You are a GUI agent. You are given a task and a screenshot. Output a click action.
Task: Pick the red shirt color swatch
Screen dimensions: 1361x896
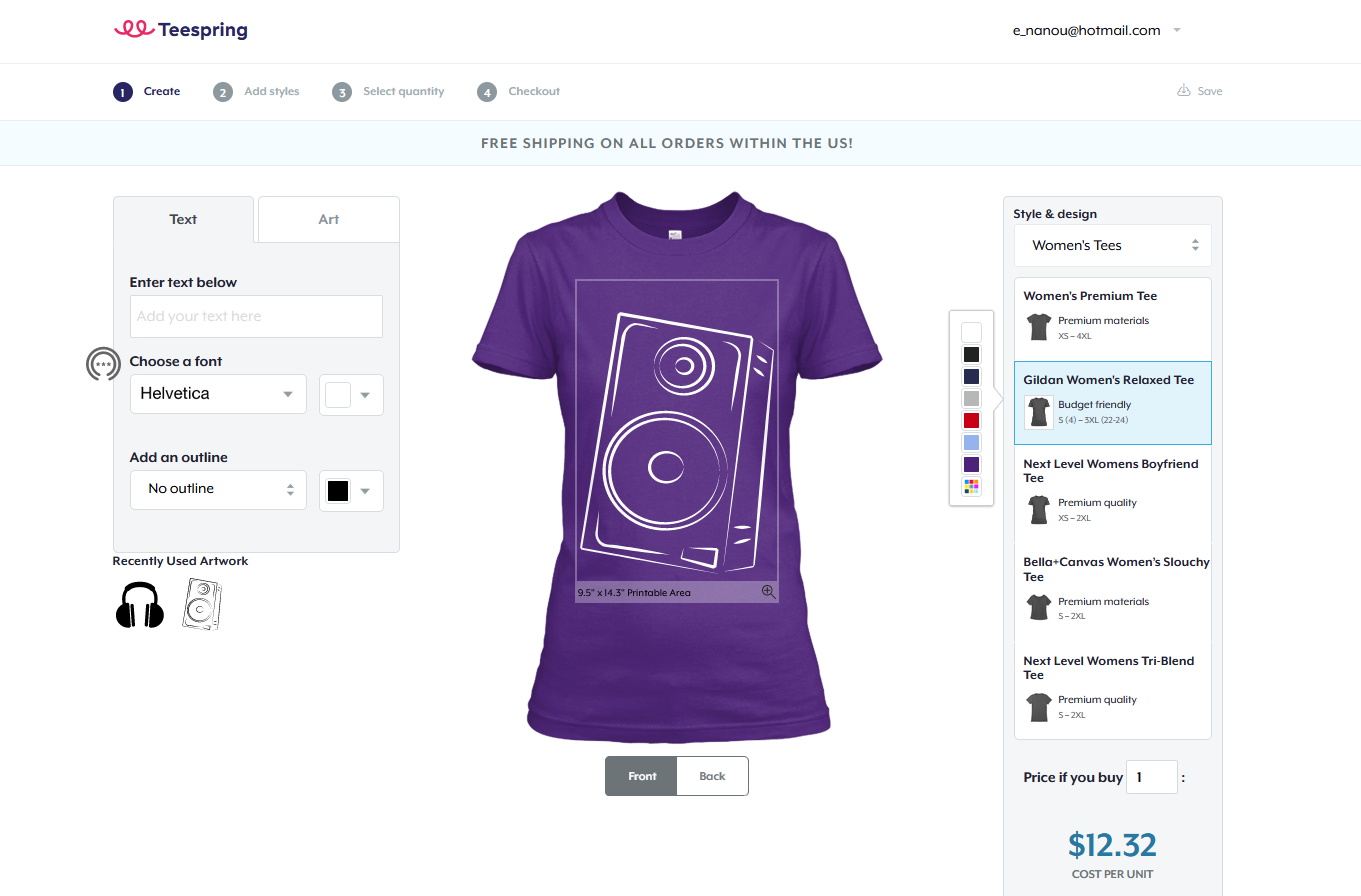pos(971,421)
